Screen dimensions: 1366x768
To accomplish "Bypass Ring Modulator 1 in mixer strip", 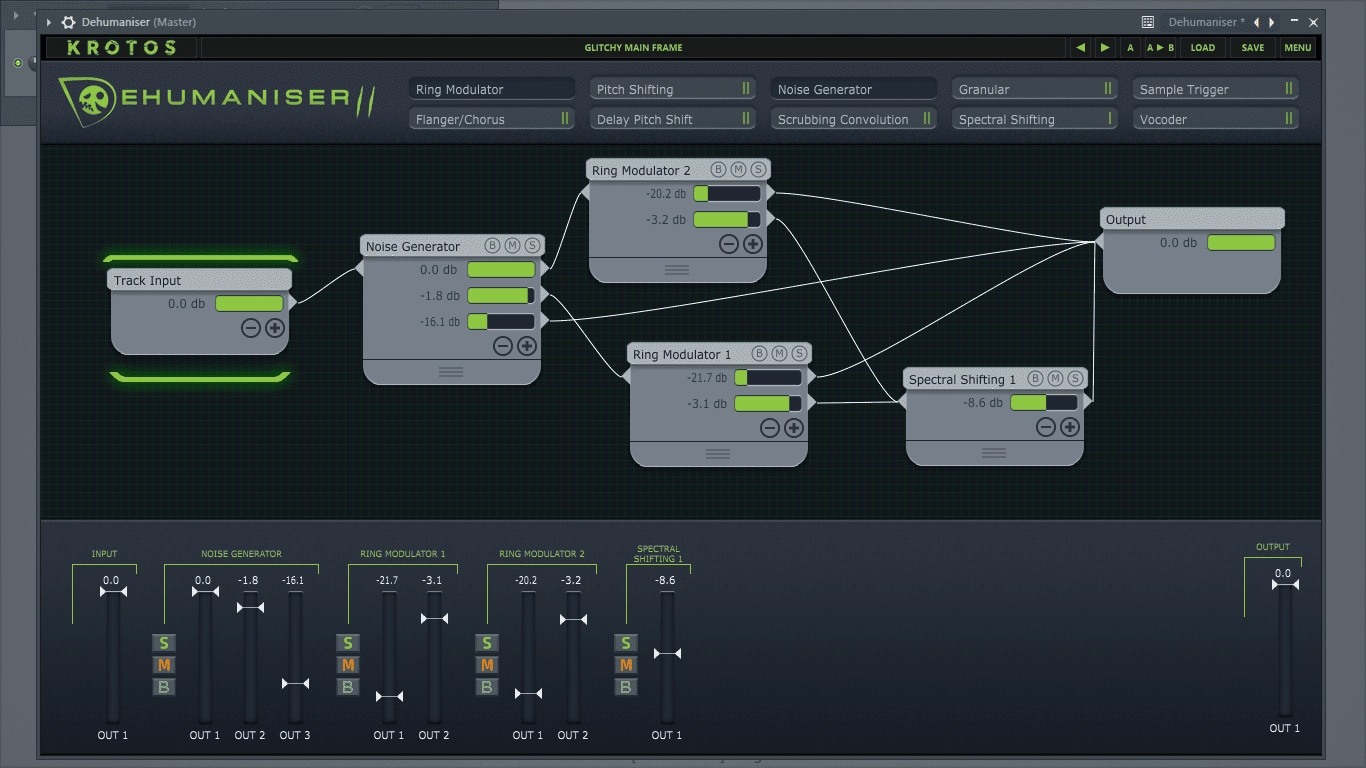I will coord(347,687).
